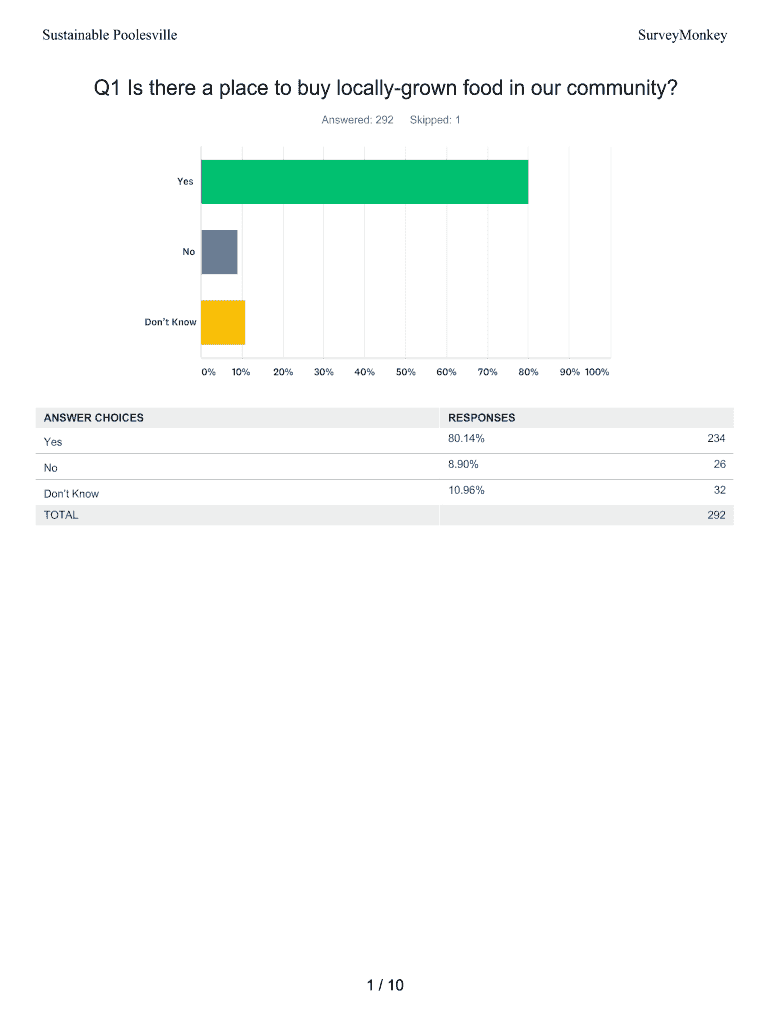Click the 8.90% value in table
This screenshot has width=770, height=1024.
464,465
